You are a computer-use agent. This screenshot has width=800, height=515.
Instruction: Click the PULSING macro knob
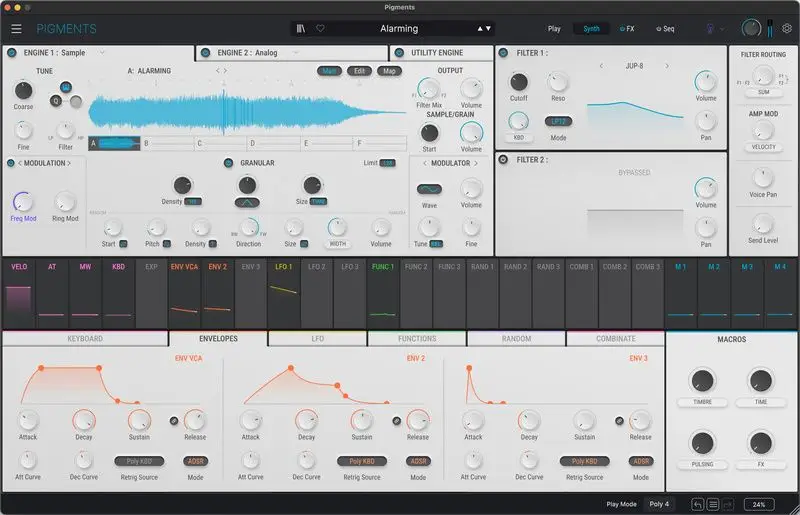click(702, 443)
